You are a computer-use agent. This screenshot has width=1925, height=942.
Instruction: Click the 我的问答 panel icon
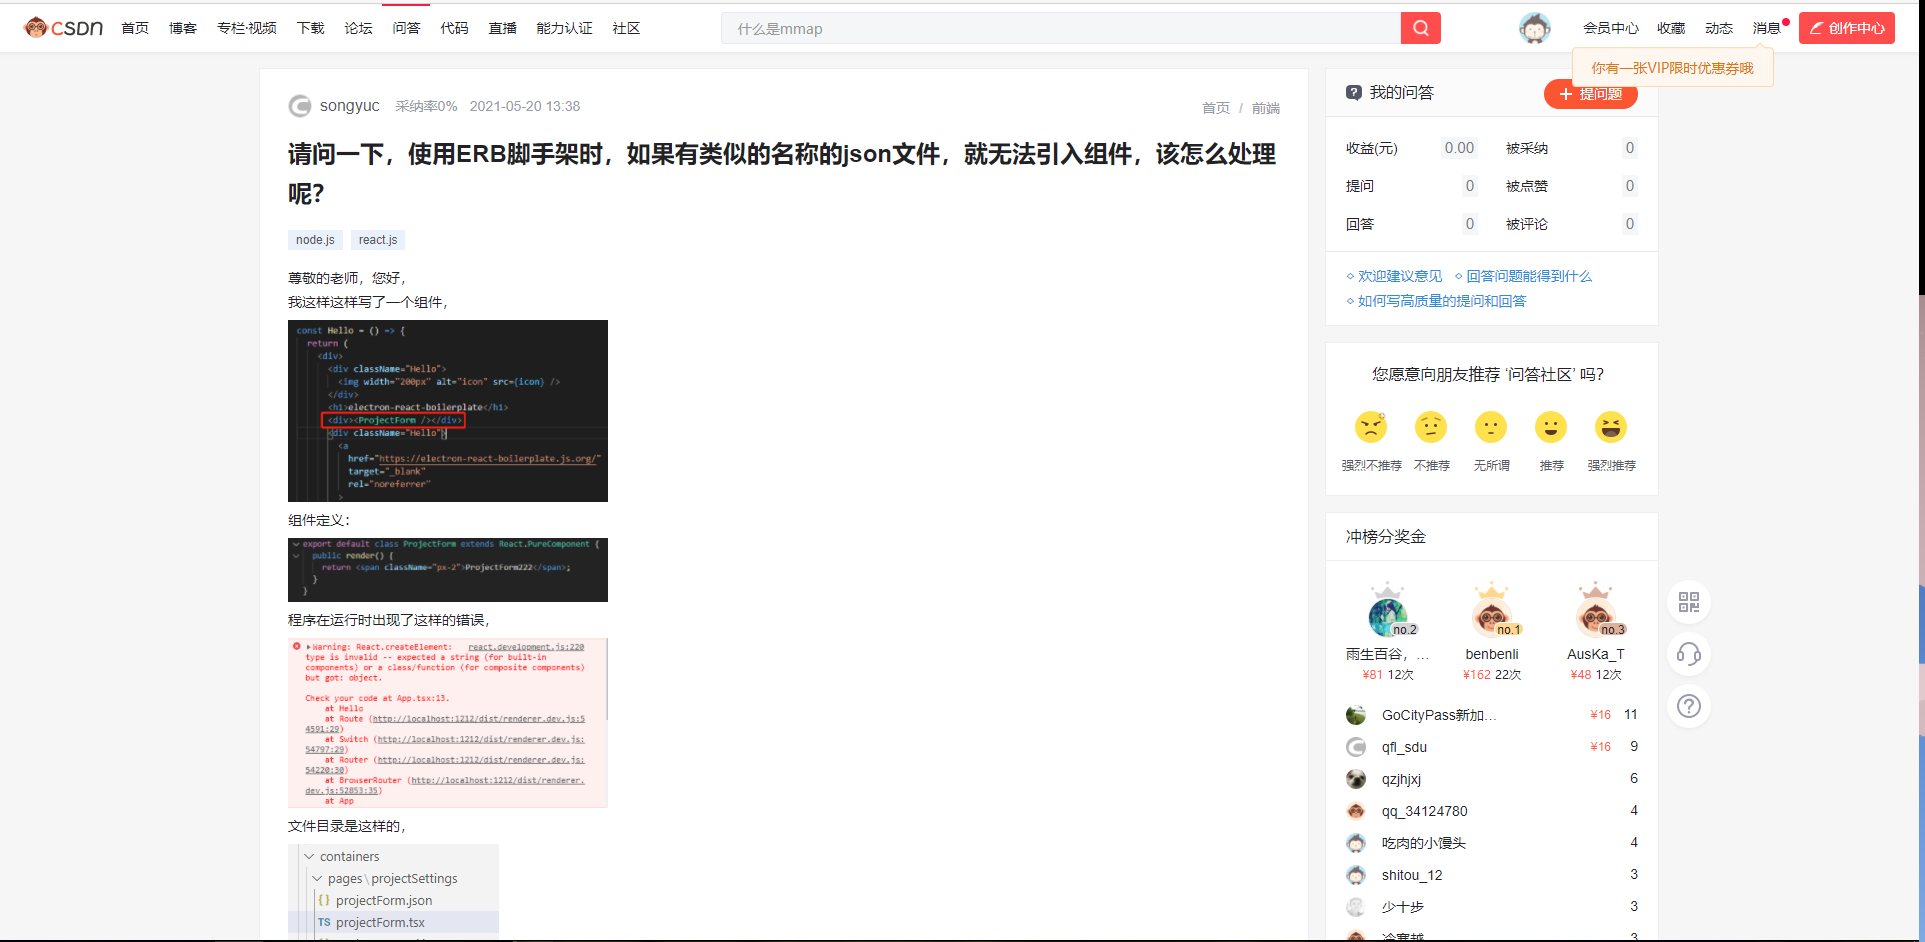[1354, 93]
